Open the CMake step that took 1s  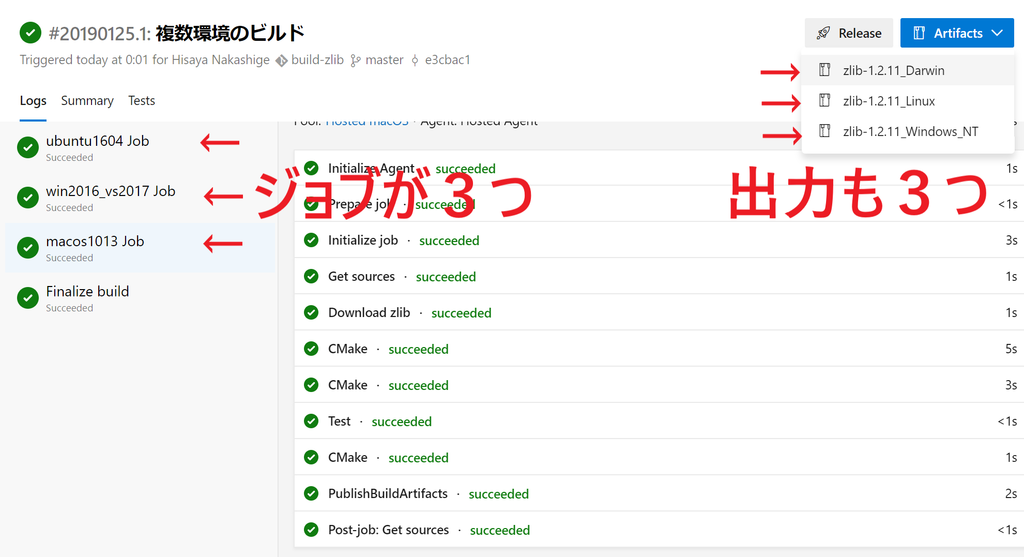coord(659,457)
